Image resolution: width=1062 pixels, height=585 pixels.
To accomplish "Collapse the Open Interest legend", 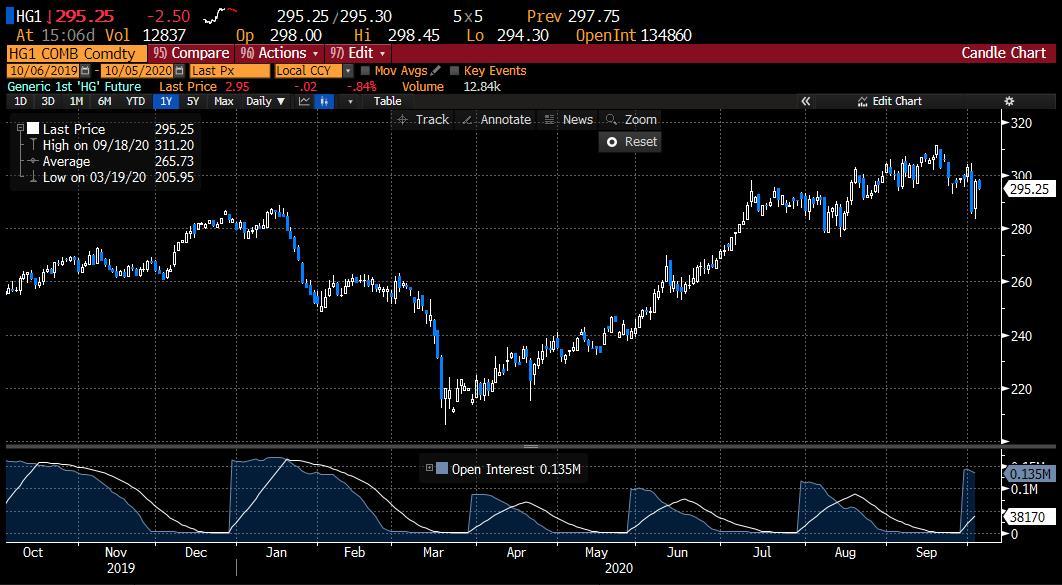I will pyautogui.click(x=429, y=468).
